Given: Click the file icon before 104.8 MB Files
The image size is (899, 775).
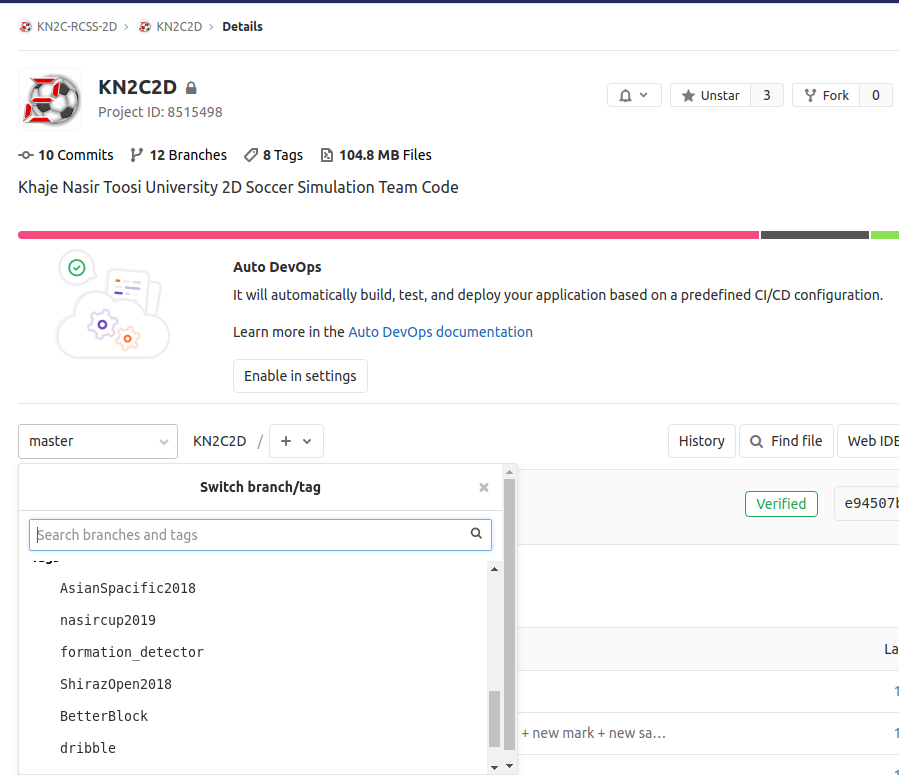Looking at the screenshot, I should point(326,155).
